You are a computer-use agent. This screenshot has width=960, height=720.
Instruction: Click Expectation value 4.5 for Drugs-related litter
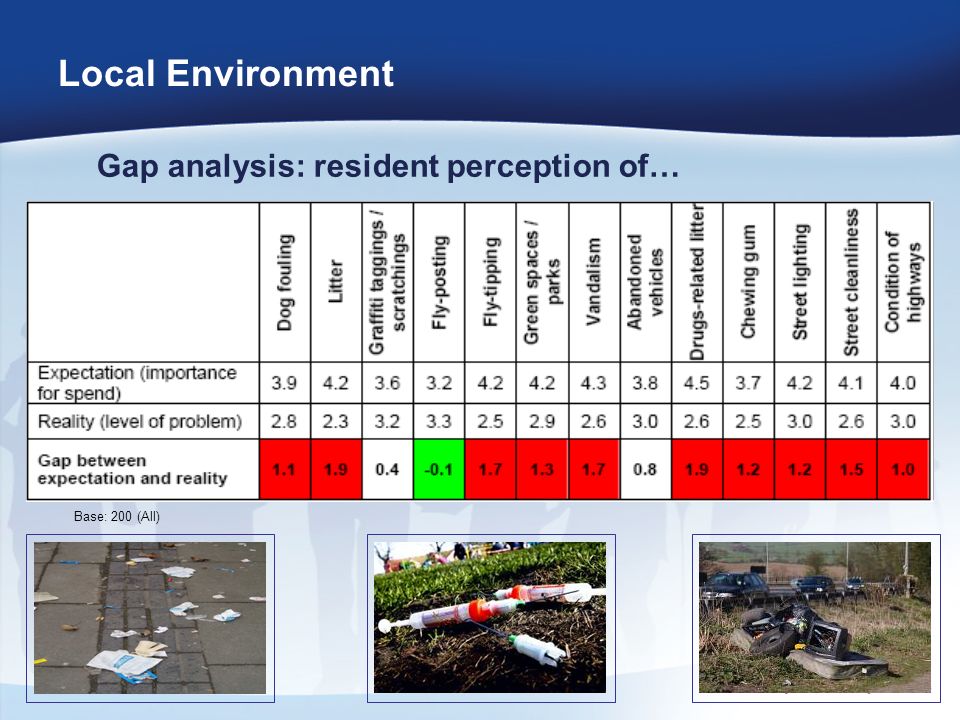click(697, 383)
